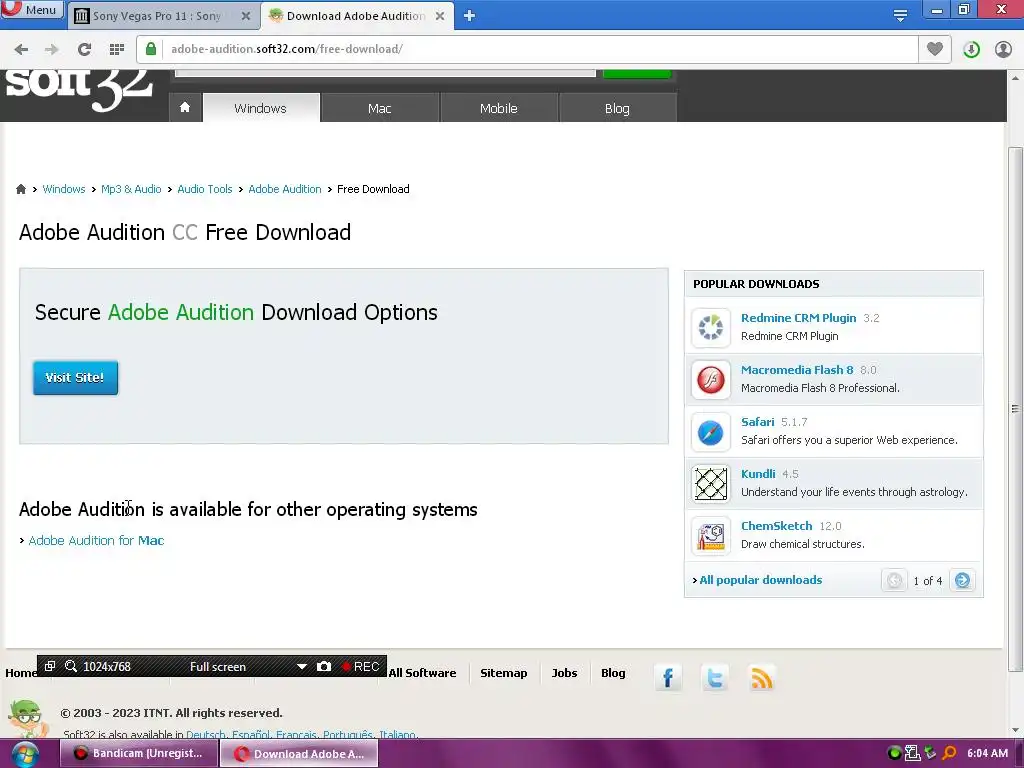This screenshot has width=1024, height=768.
Task: Click the Twitter social icon
Action: coord(715,678)
